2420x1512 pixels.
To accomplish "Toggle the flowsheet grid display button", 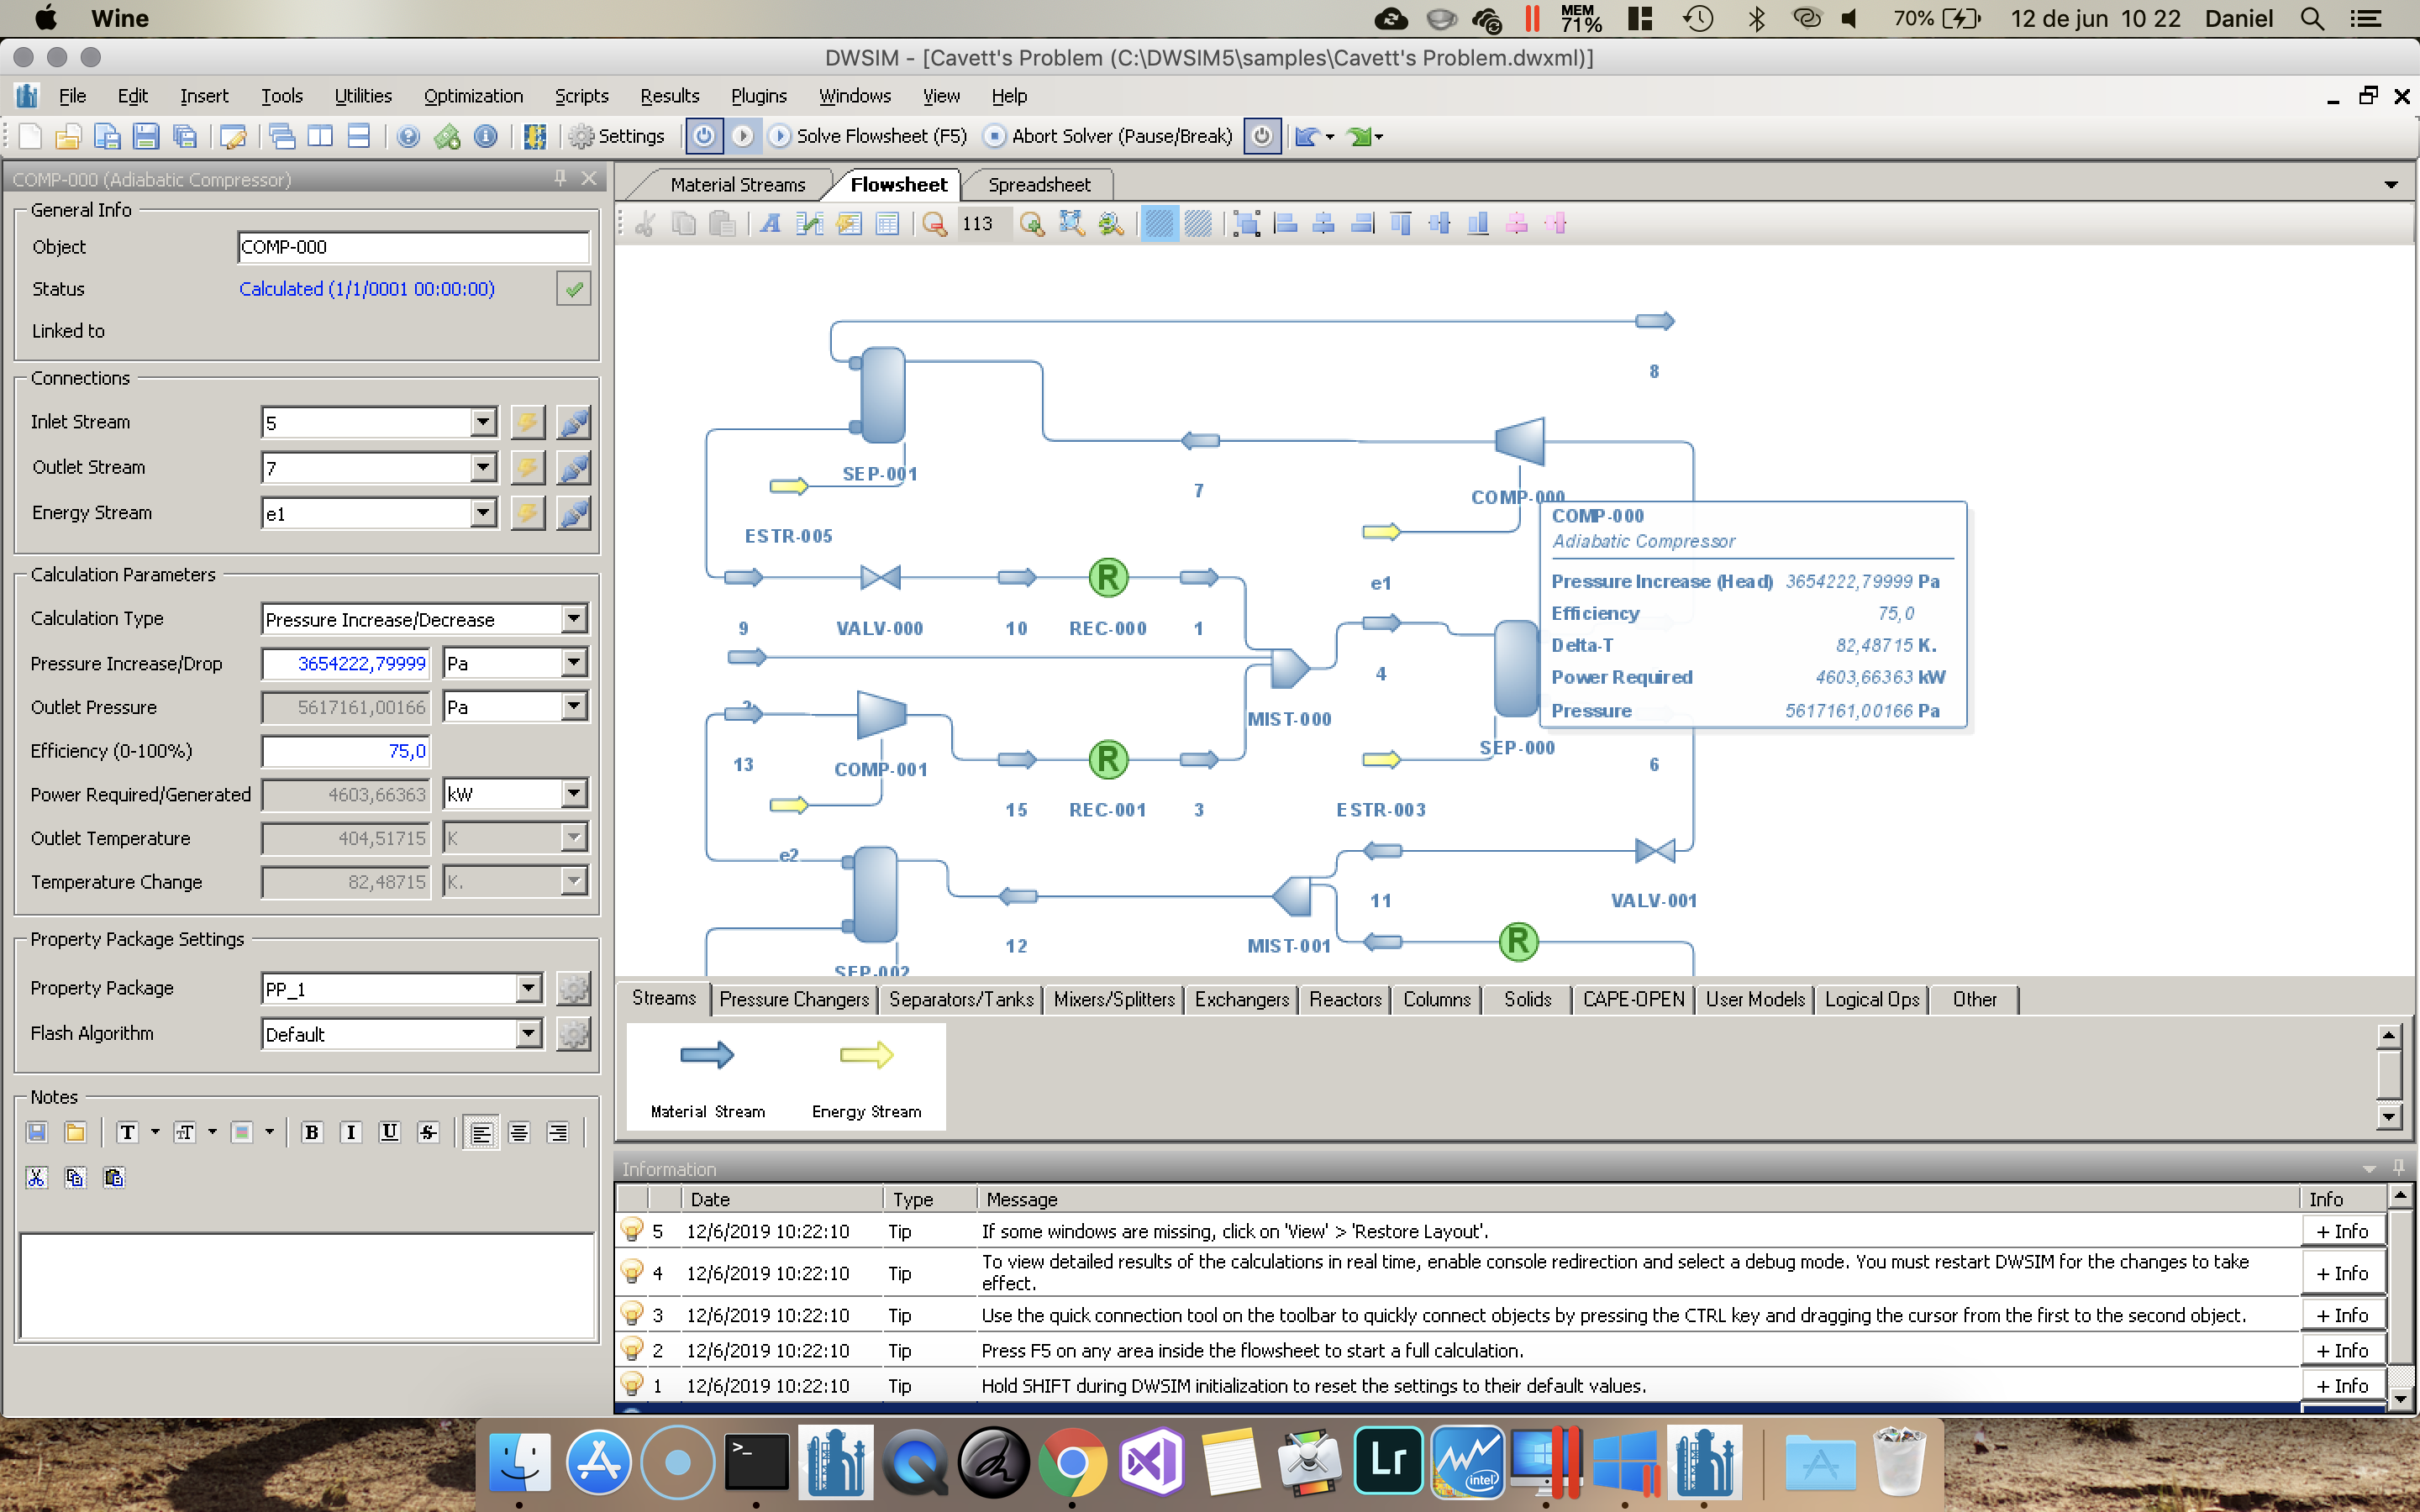I will tap(1158, 224).
